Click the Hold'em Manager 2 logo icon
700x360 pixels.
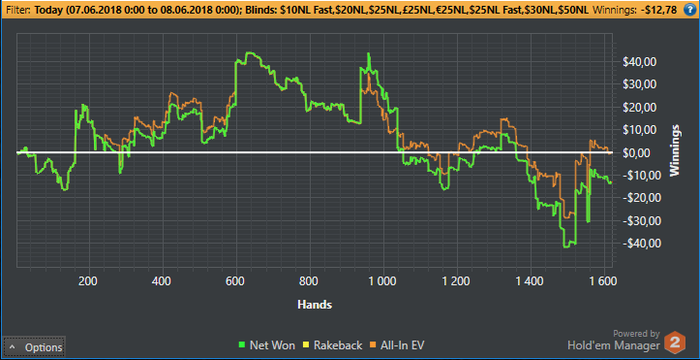[674, 343]
